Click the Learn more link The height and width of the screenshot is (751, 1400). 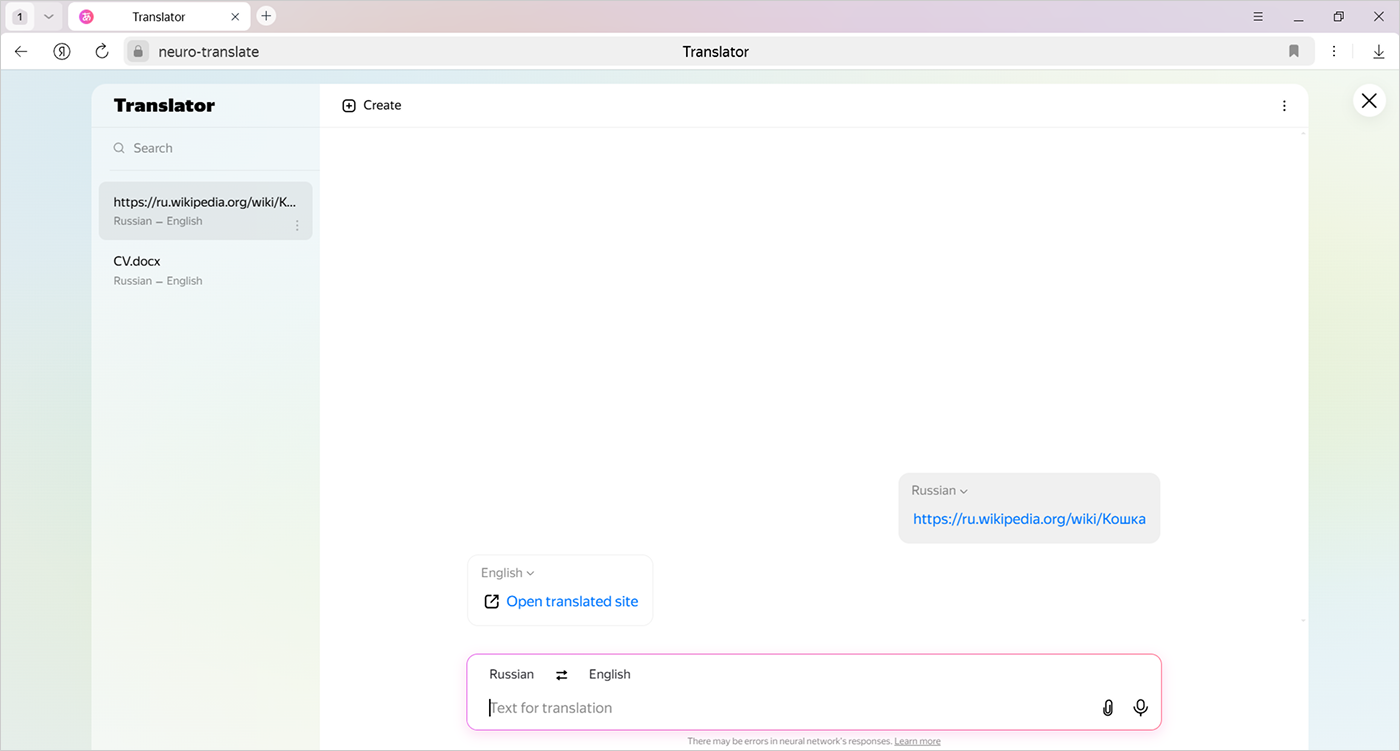pos(916,741)
